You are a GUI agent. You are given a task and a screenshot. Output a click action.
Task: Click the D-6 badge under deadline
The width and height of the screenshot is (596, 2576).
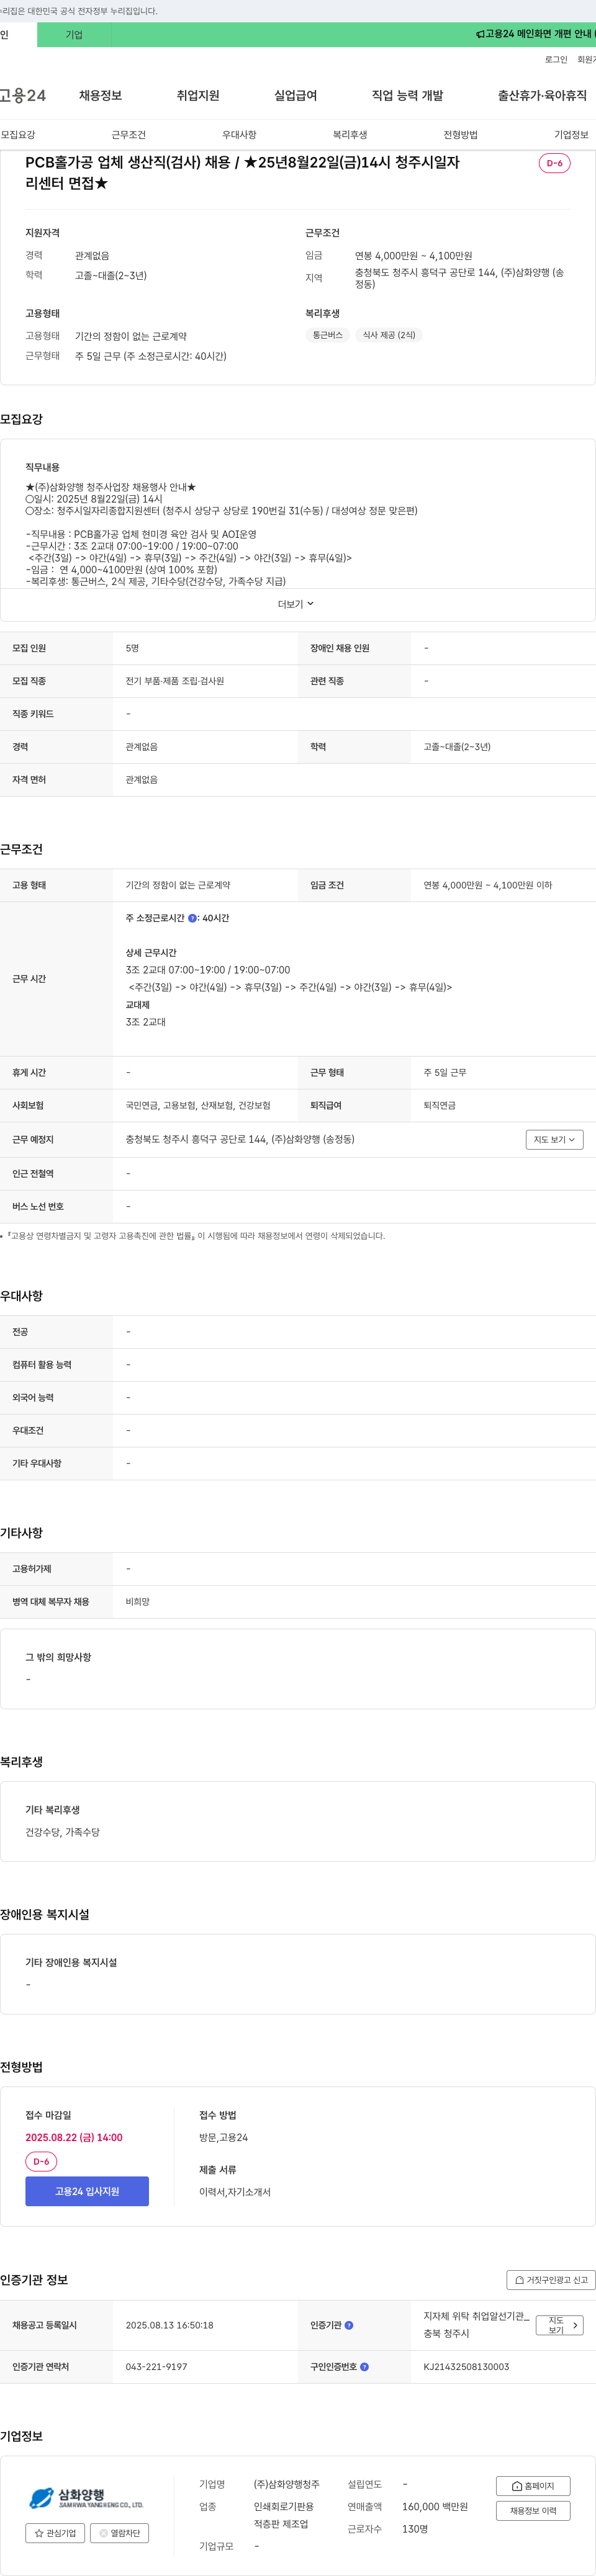pyautogui.click(x=41, y=2162)
